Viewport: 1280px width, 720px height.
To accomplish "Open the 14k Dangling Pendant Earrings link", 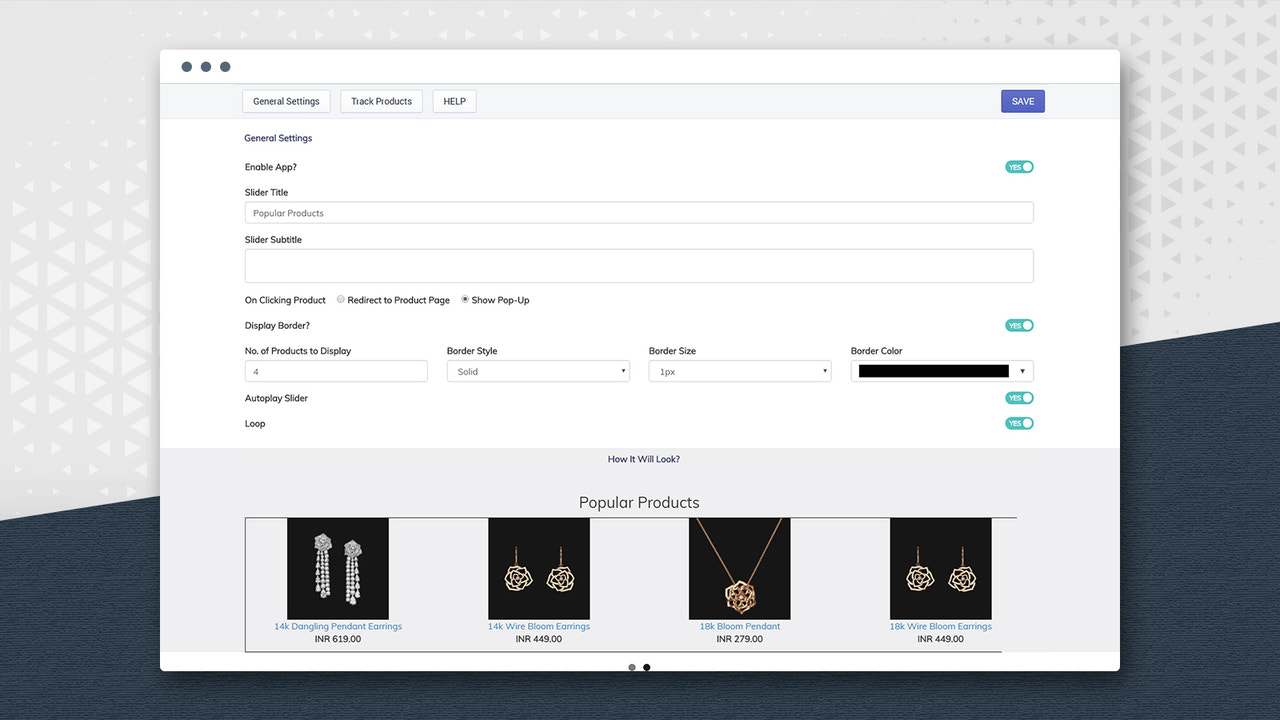I will 338,626.
